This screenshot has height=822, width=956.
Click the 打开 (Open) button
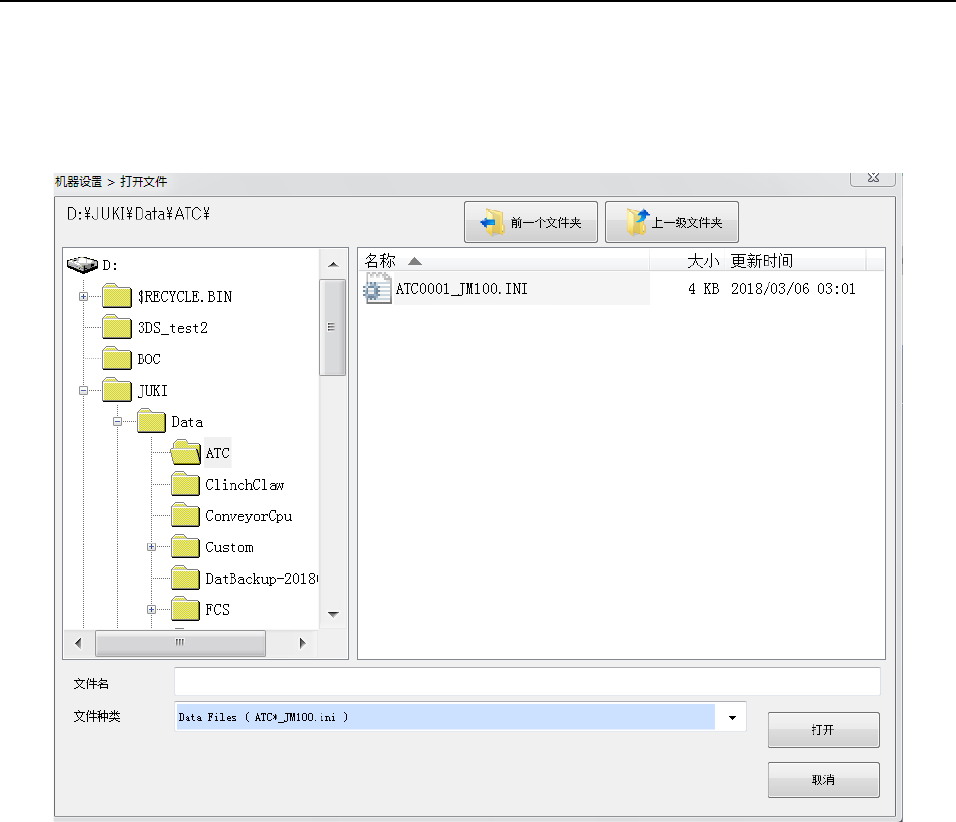pos(823,730)
